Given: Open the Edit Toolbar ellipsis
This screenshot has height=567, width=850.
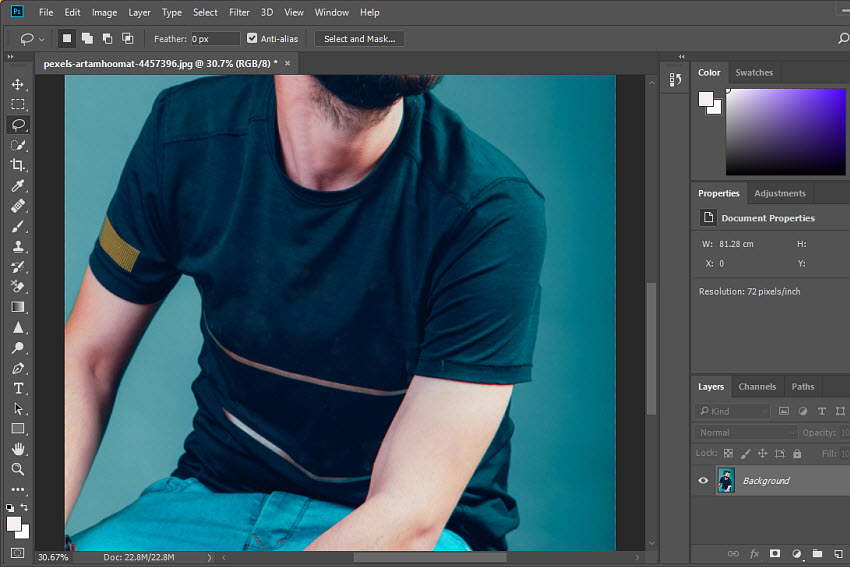Looking at the screenshot, I should (18, 489).
